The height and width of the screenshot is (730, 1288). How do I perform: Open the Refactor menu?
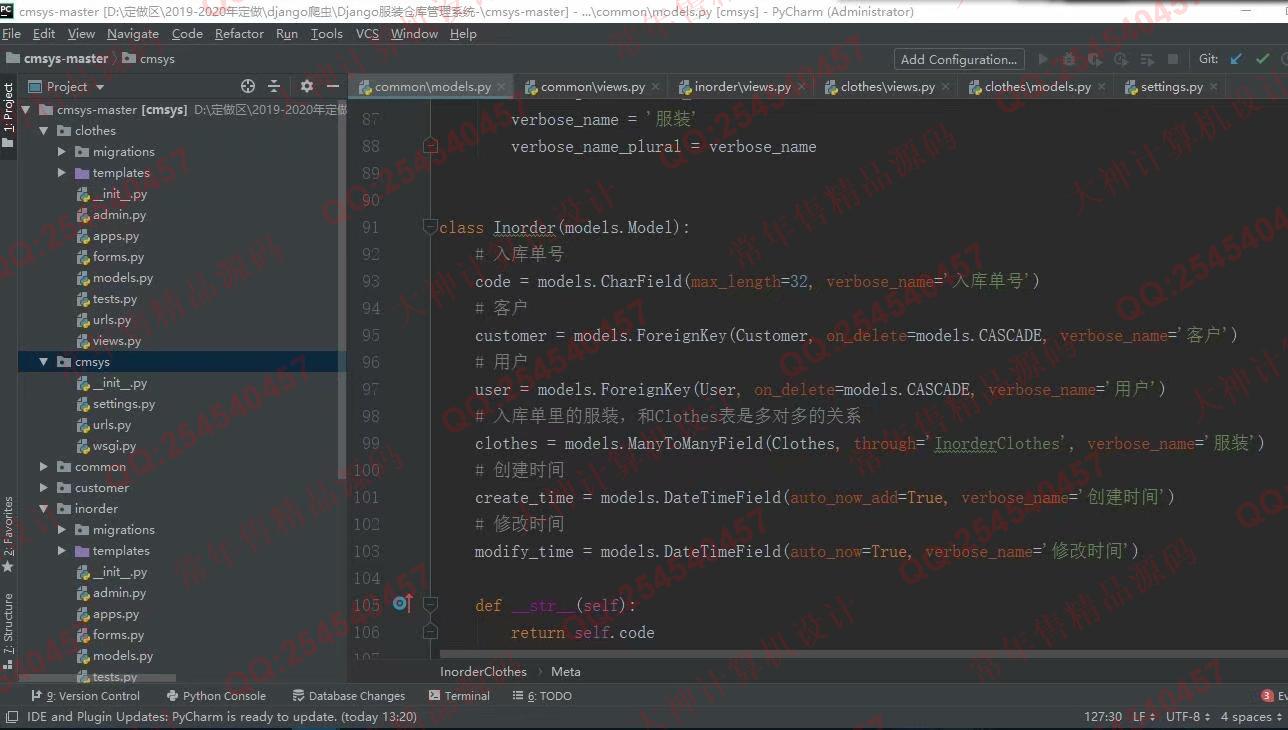239,34
